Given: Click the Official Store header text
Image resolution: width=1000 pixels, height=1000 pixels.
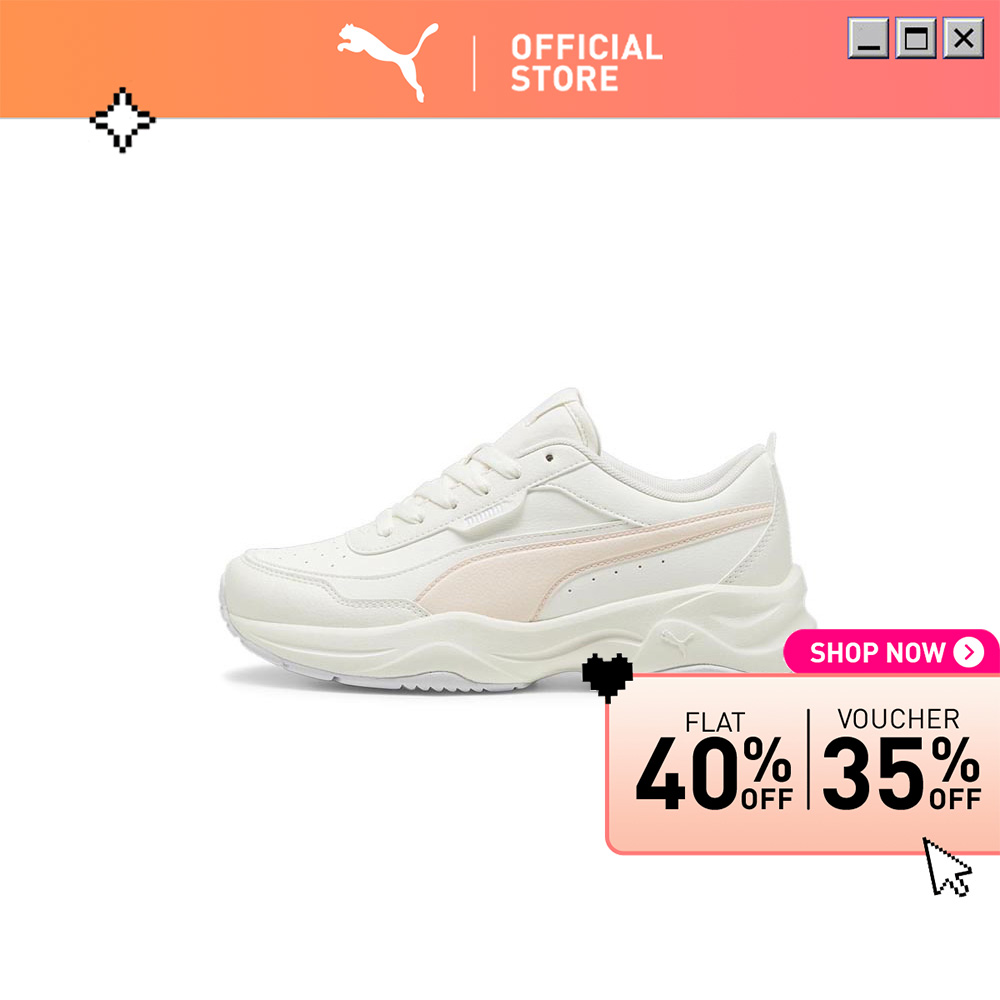Looking at the screenshot, I should pos(587,62).
